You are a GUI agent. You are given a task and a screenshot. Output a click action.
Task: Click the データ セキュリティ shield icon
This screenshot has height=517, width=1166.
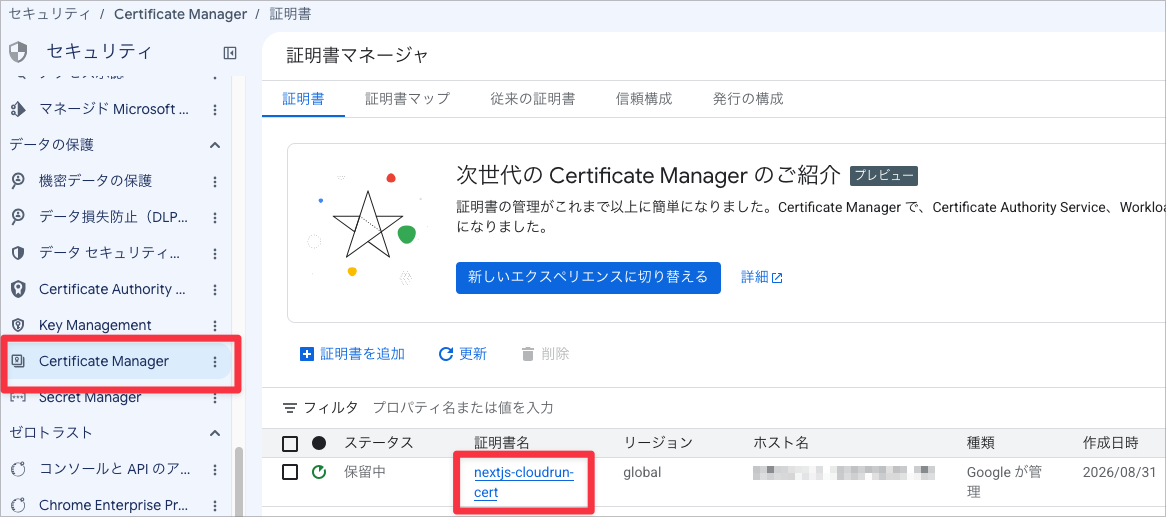point(19,253)
